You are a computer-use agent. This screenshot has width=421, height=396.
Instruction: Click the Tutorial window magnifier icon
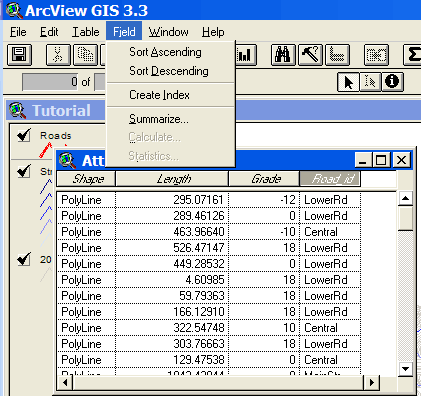pyautogui.click(x=18, y=110)
